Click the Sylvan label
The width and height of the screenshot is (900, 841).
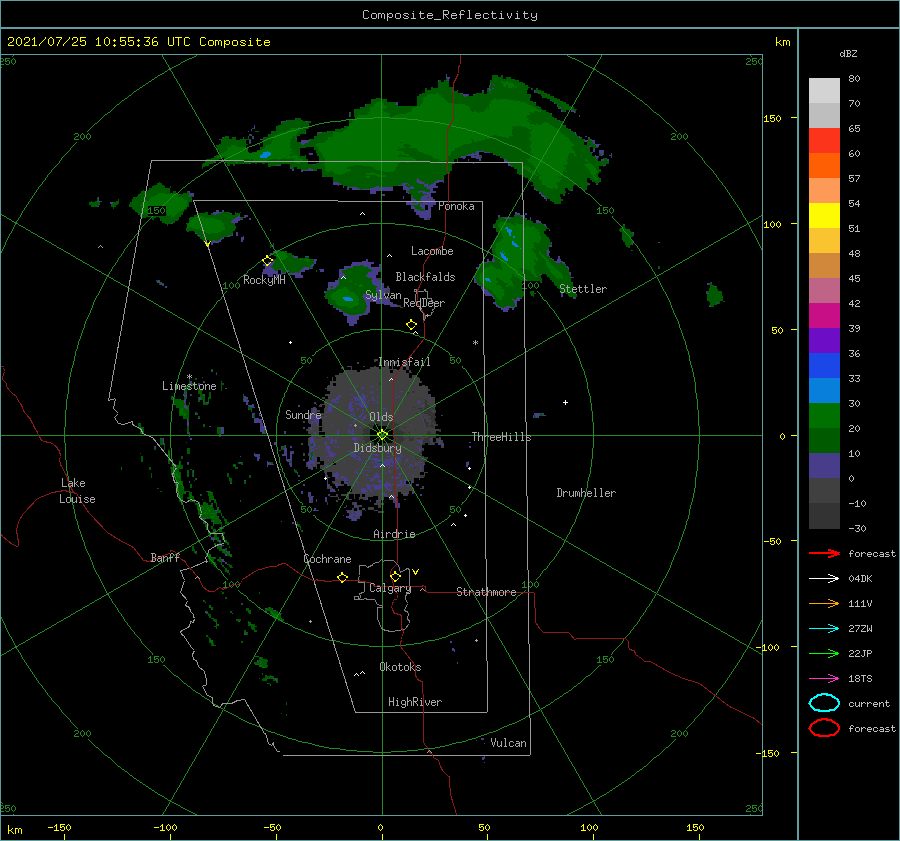click(x=383, y=295)
